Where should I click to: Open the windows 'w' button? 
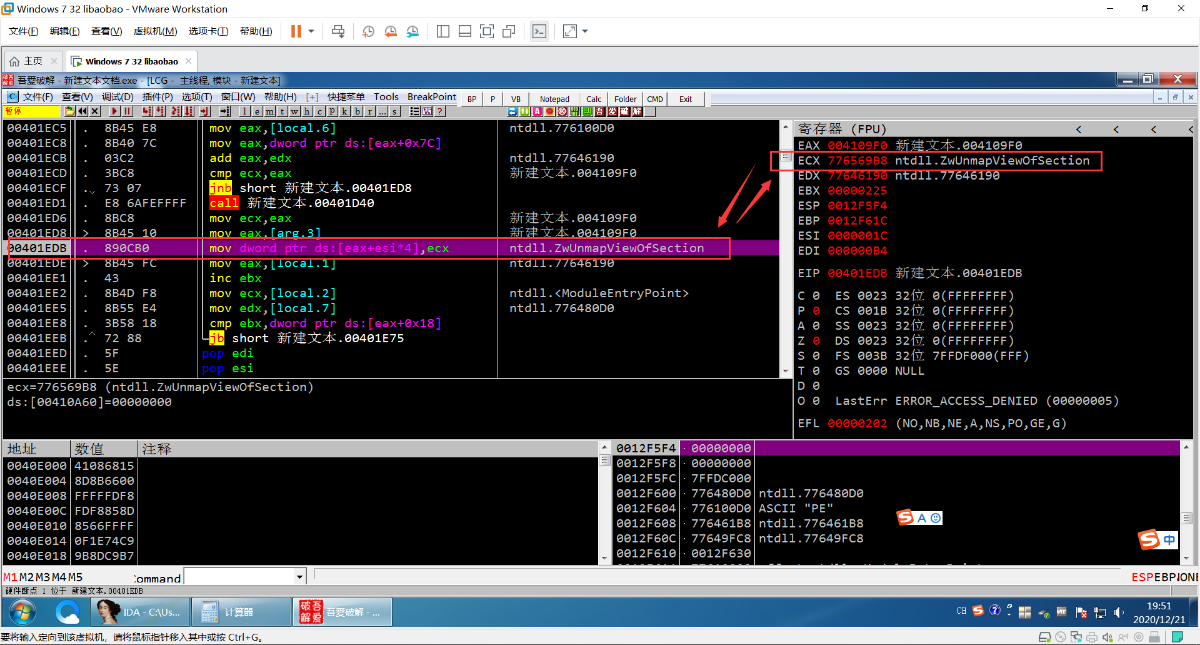[294, 111]
